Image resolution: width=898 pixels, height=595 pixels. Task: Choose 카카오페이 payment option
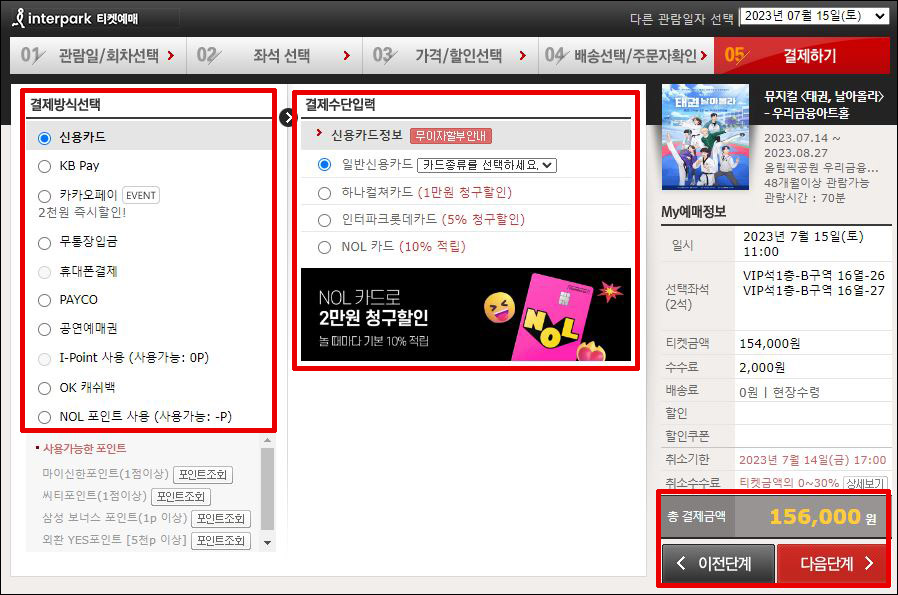pyautogui.click(x=44, y=196)
